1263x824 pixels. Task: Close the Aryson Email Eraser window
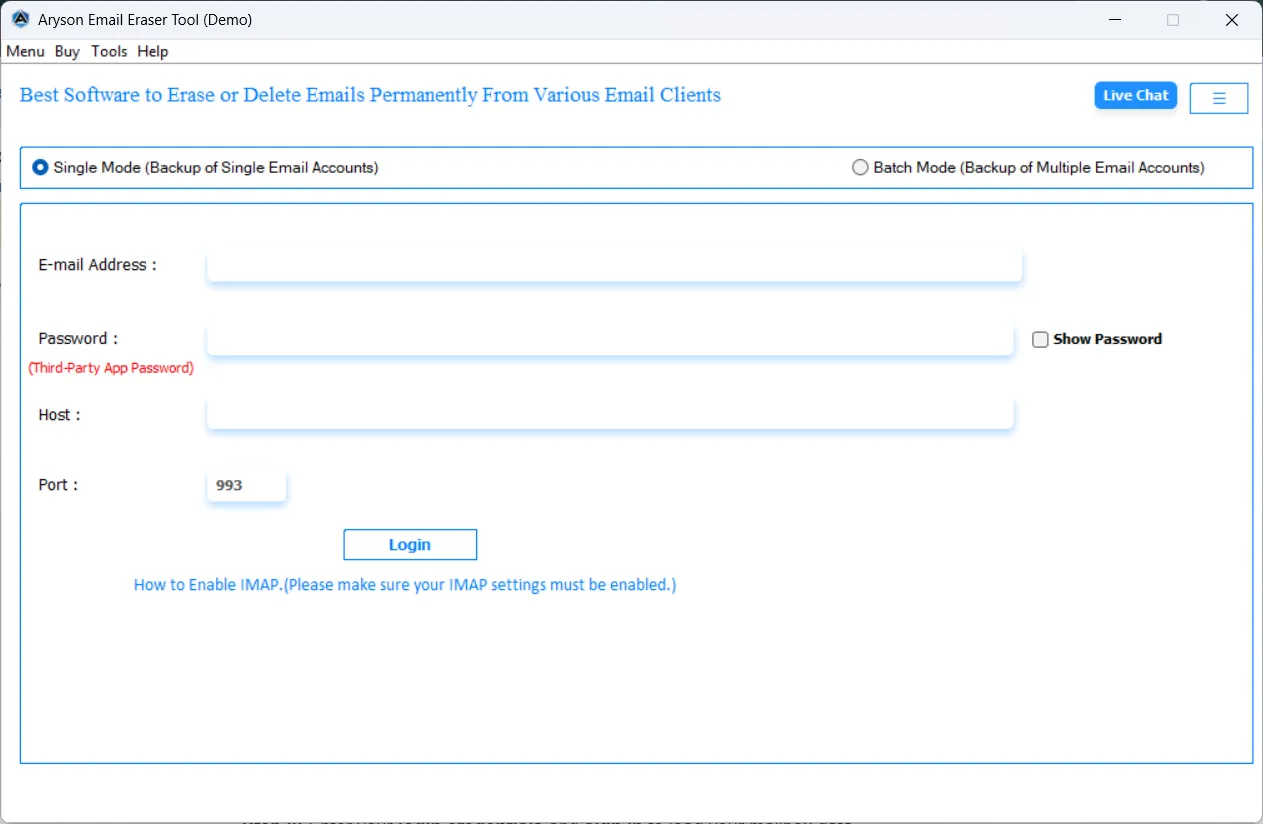pyautogui.click(x=1232, y=20)
